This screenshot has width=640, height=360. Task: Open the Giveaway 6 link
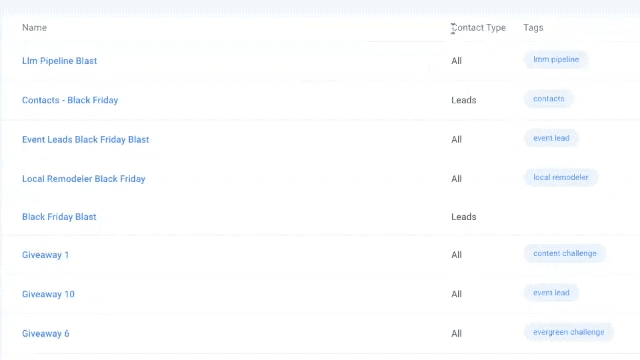[x=46, y=333]
